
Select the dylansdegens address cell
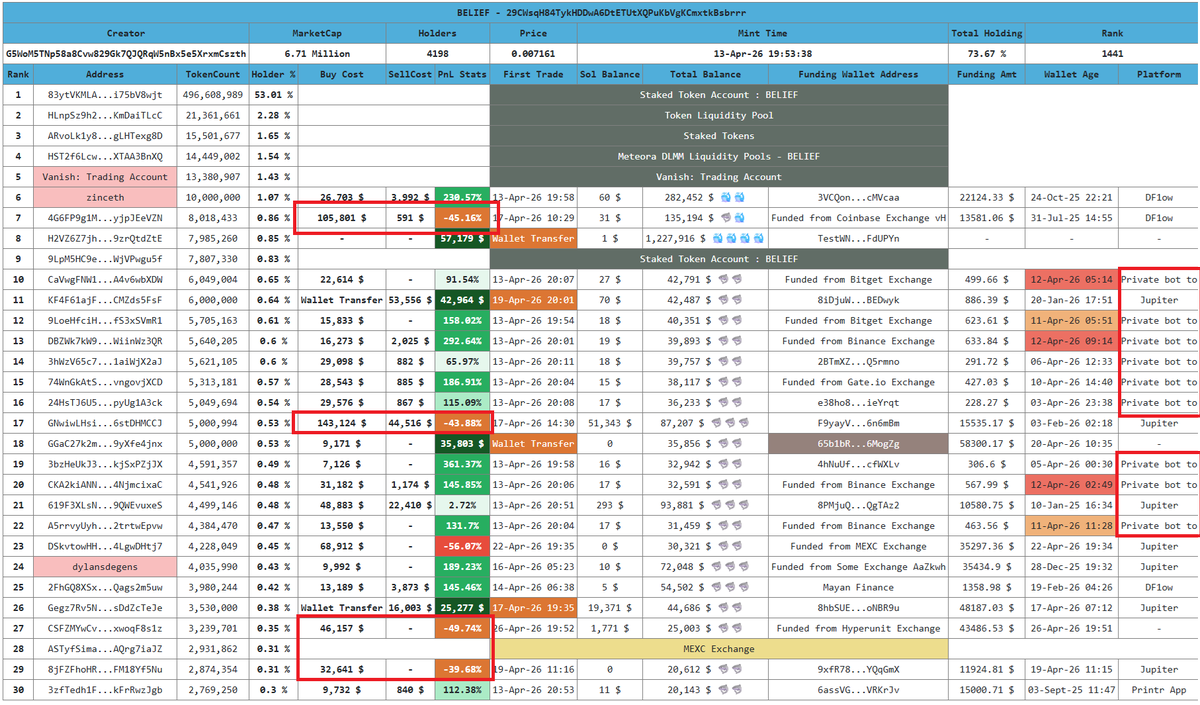105,566
